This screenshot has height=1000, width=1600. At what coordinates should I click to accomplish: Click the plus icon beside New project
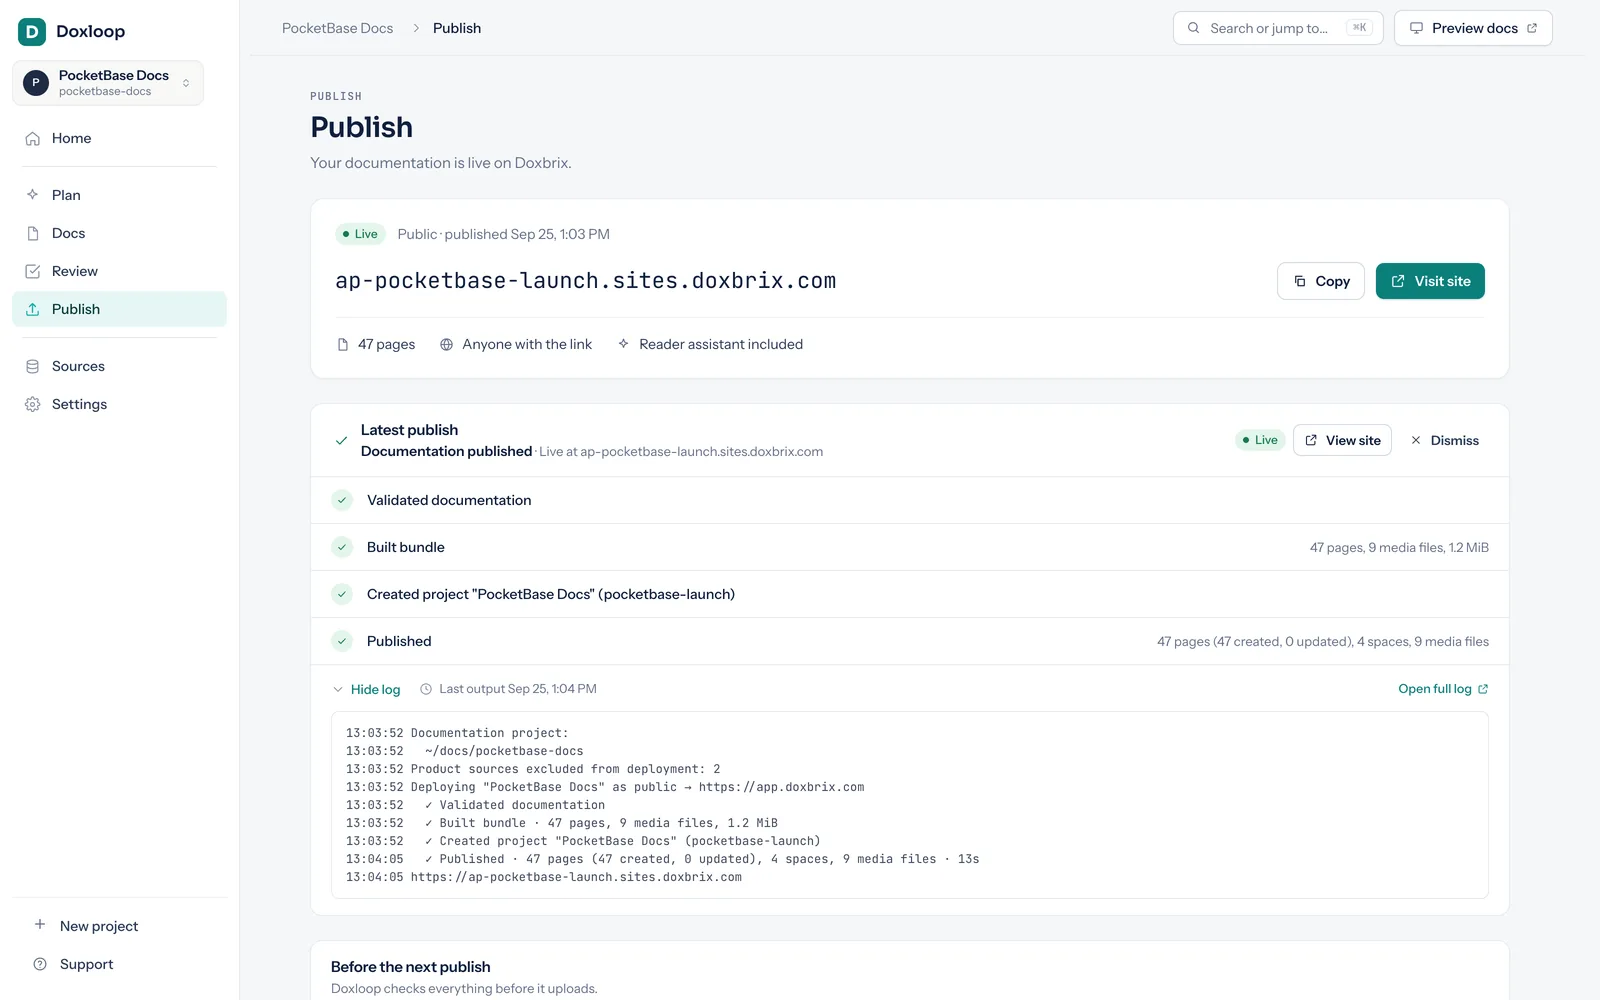click(40, 925)
